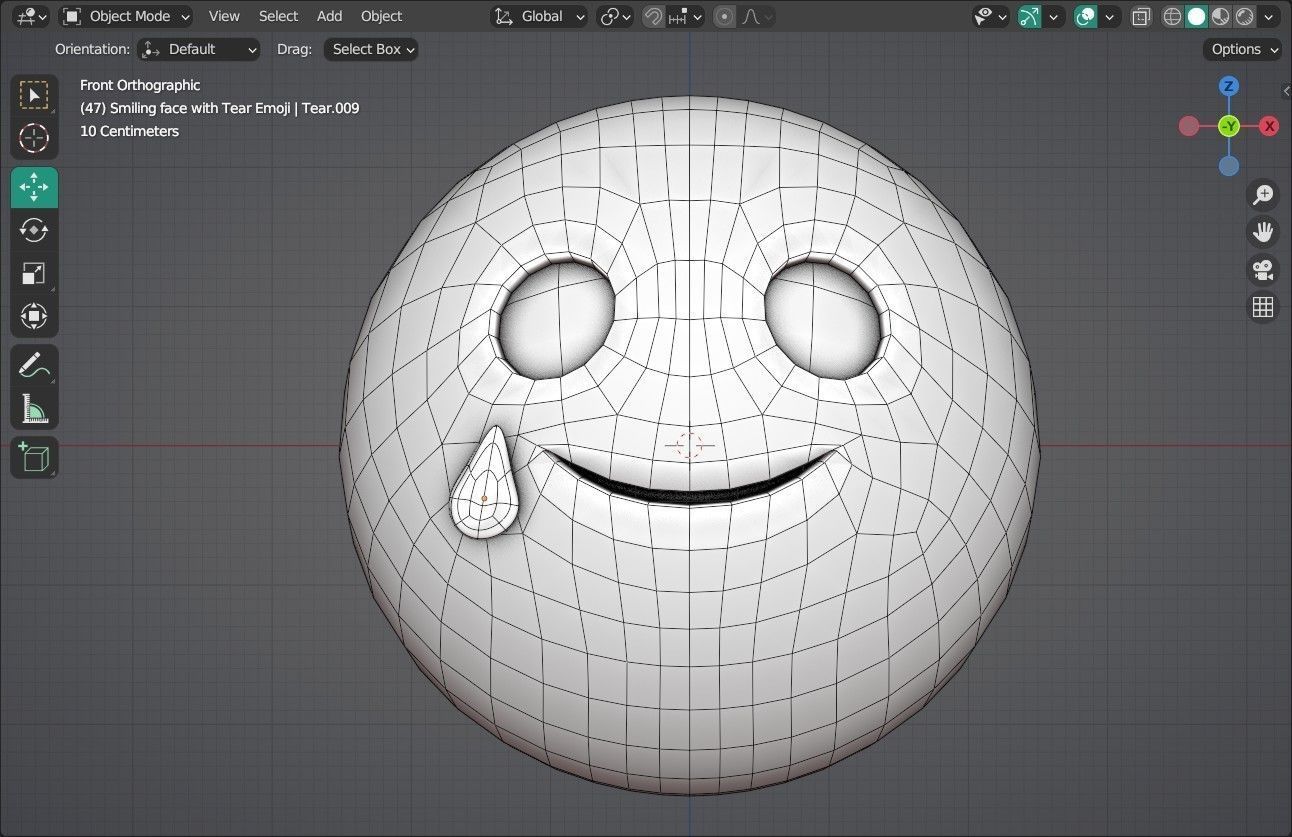This screenshot has height=837, width=1292.
Task: Select the Move tool
Action: 34,187
